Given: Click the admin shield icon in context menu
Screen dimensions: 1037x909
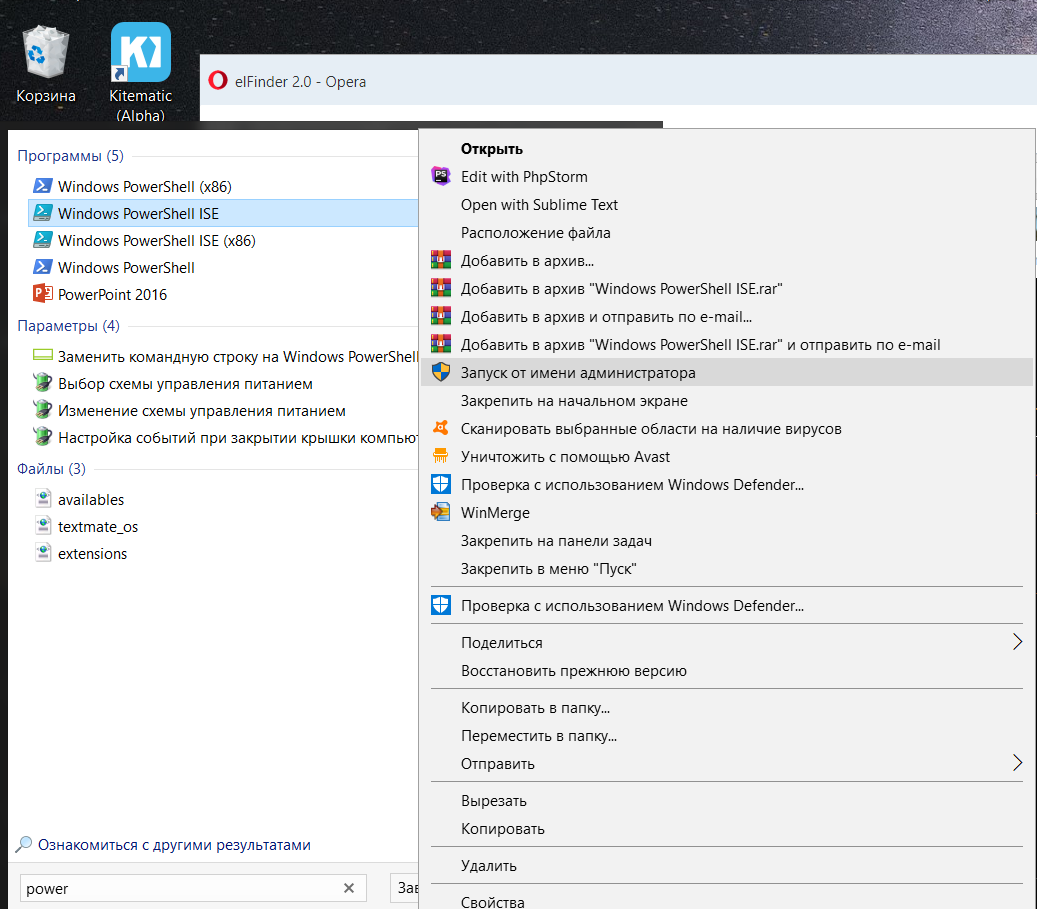Looking at the screenshot, I should [x=440, y=372].
